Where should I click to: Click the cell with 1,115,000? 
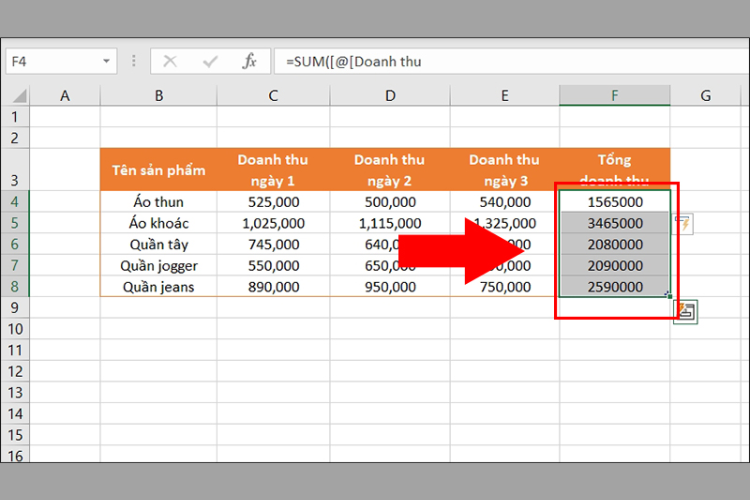click(x=390, y=223)
